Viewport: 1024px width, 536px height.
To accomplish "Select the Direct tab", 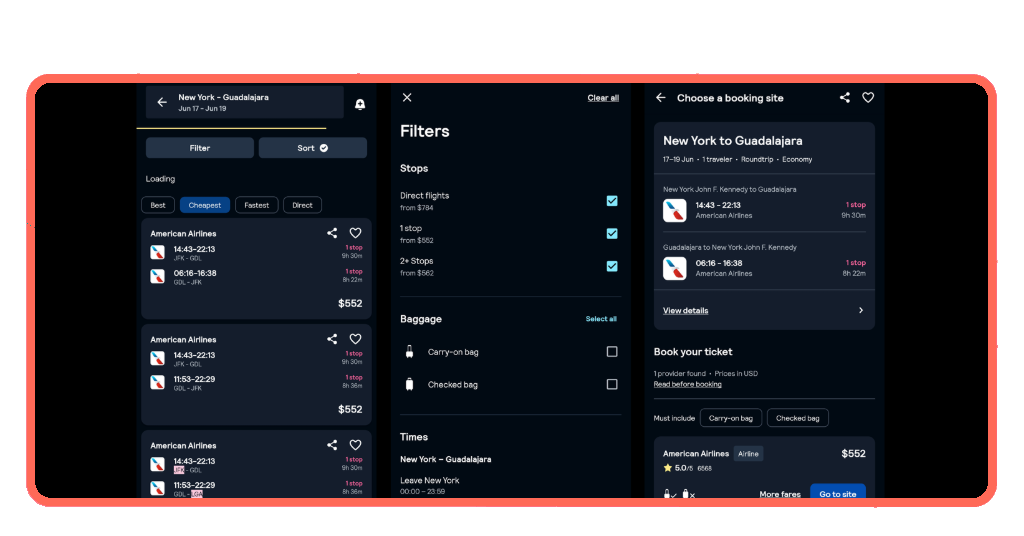I will [x=302, y=205].
